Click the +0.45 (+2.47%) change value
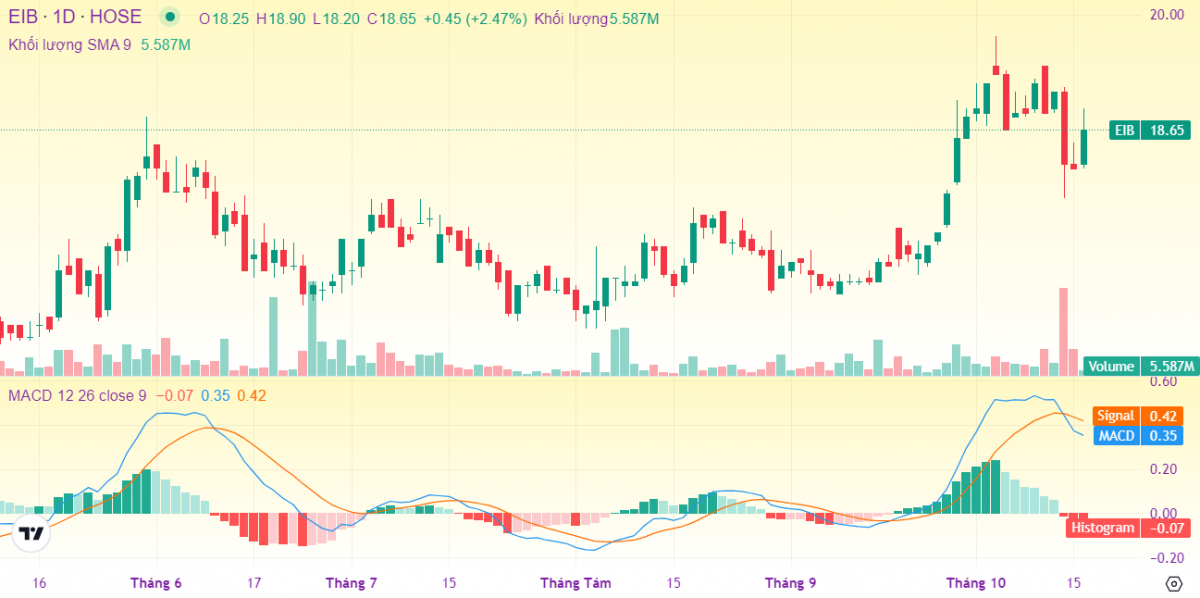Image resolution: width=1200 pixels, height=598 pixels. 474,19
